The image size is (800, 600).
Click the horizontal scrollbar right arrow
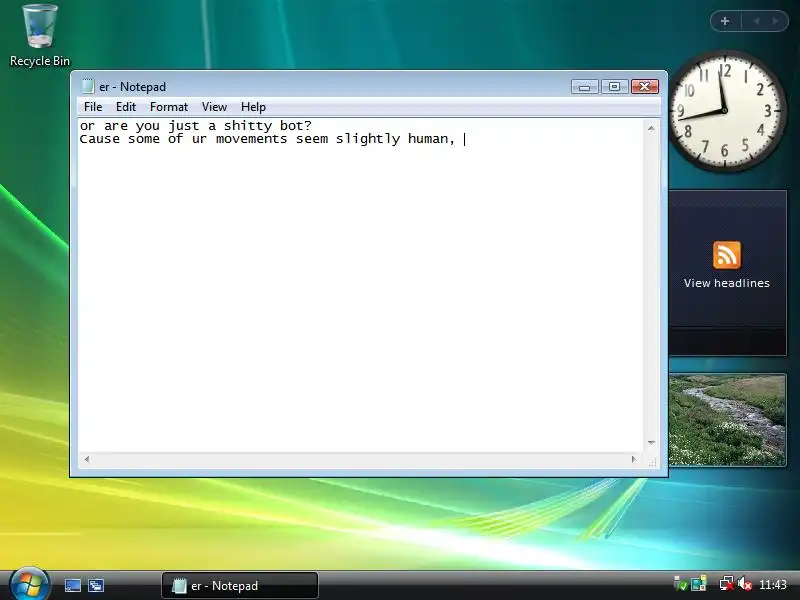point(634,459)
